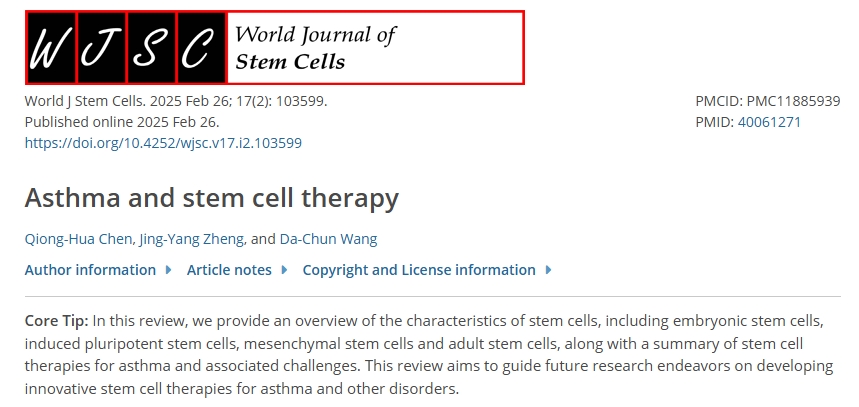Click the triangle arrow after Copyright and License information
Screen dimensions: 859x407
[548, 270]
